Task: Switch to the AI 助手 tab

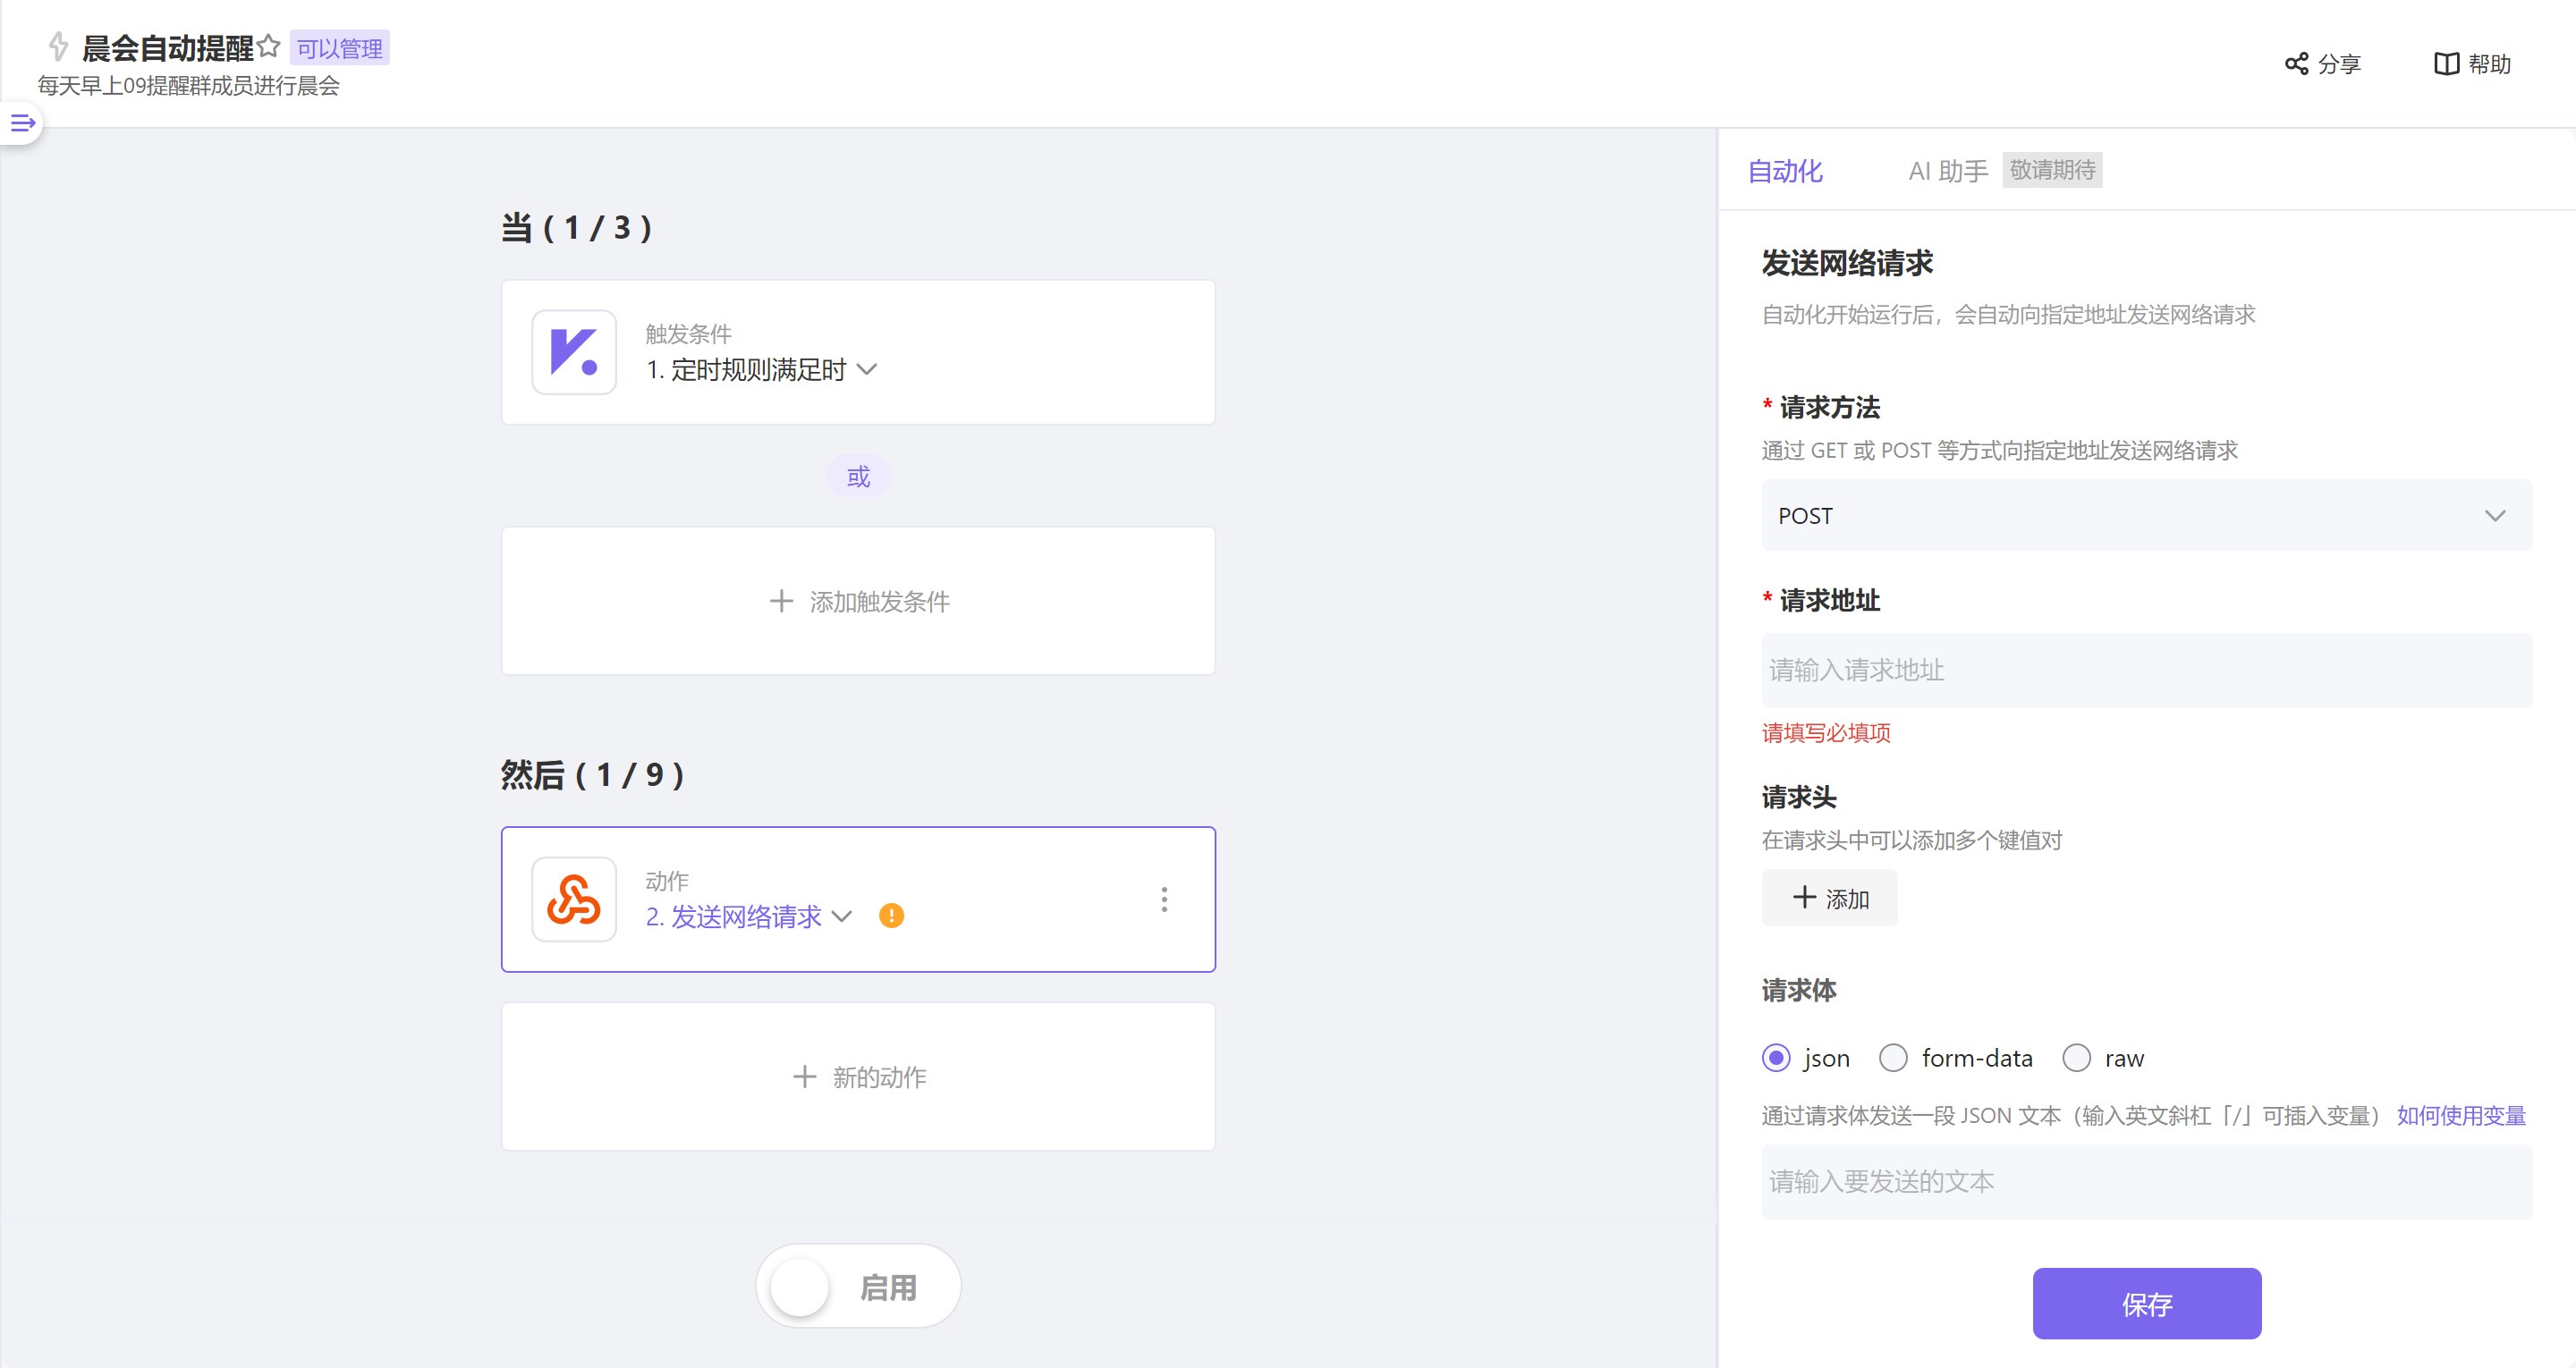Action: pyautogui.click(x=1946, y=171)
